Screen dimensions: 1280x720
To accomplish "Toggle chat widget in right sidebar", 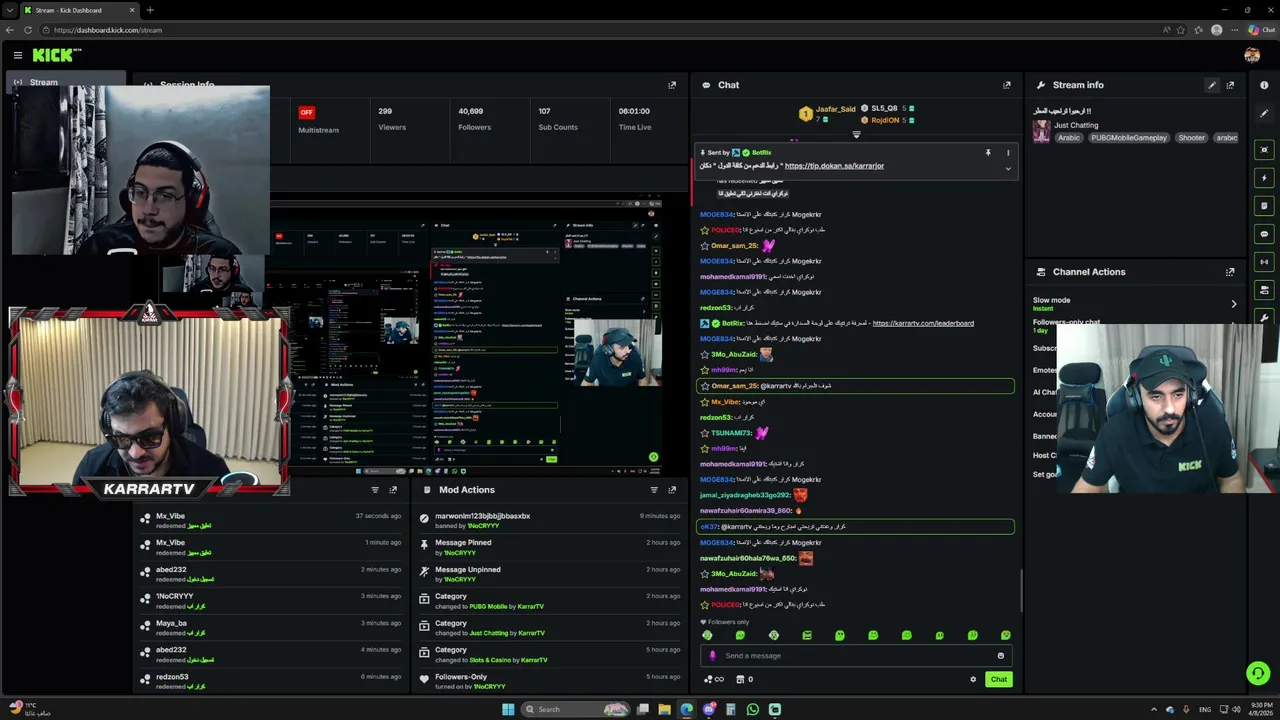I will [x=1264, y=234].
